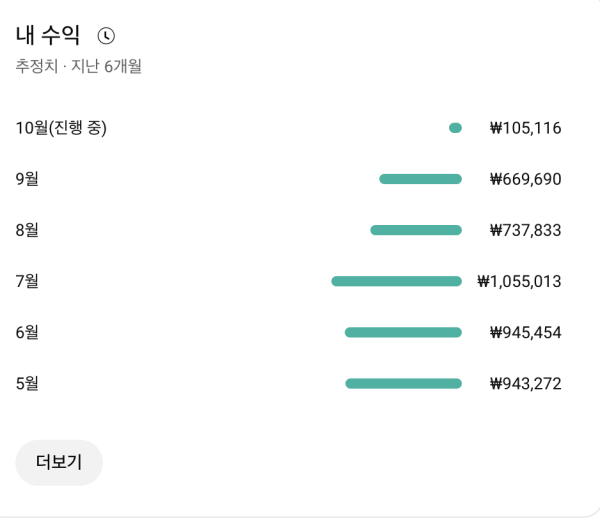This screenshot has width=600, height=528.
Task: Click the green bar for 6월
Action: (x=403, y=332)
